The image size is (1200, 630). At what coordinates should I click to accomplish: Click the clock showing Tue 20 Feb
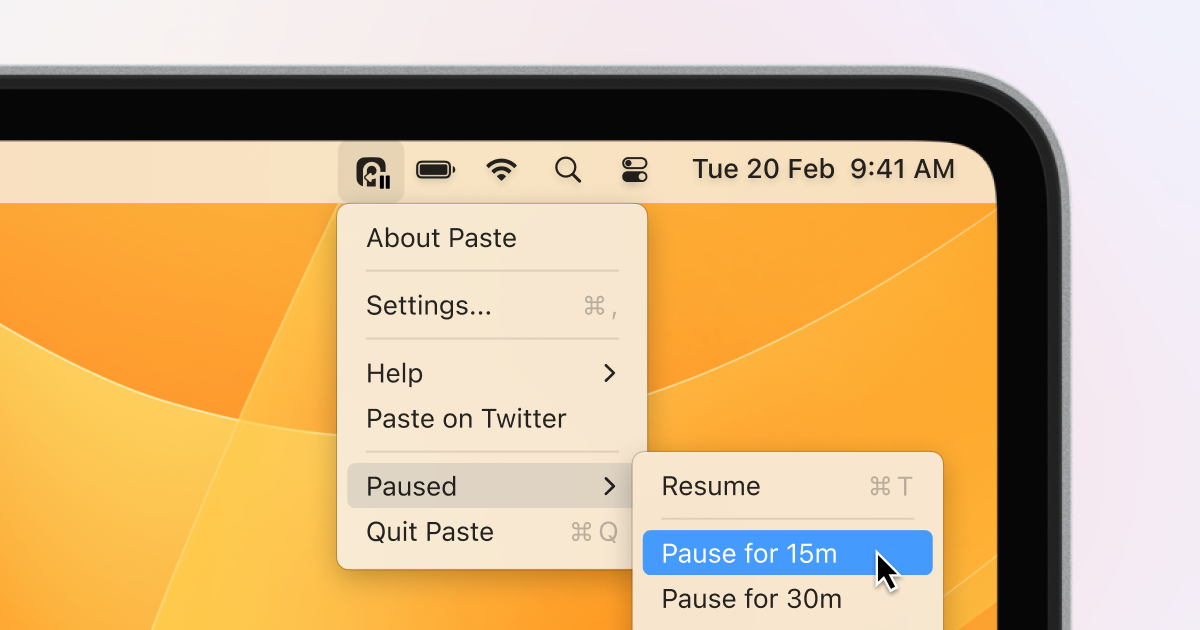pos(763,169)
